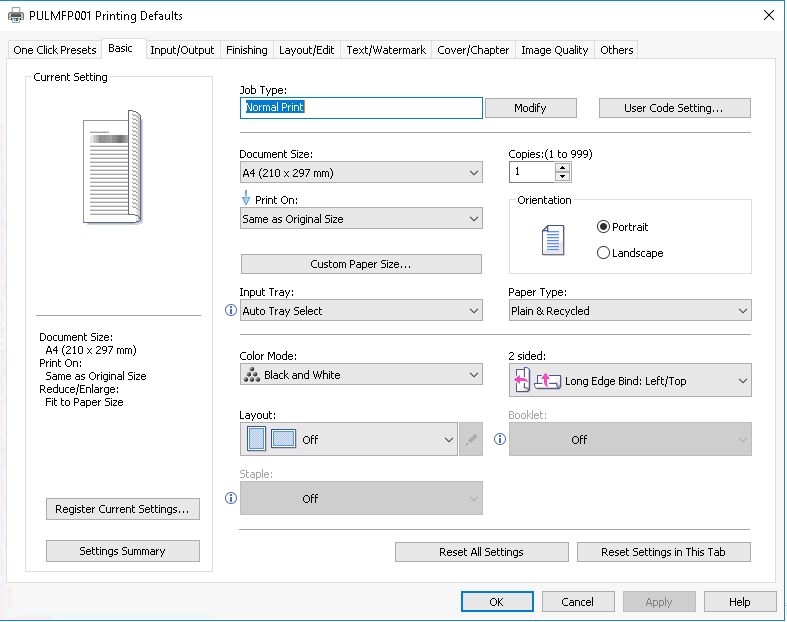
Task: Click the Help button
Action: [x=739, y=601]
